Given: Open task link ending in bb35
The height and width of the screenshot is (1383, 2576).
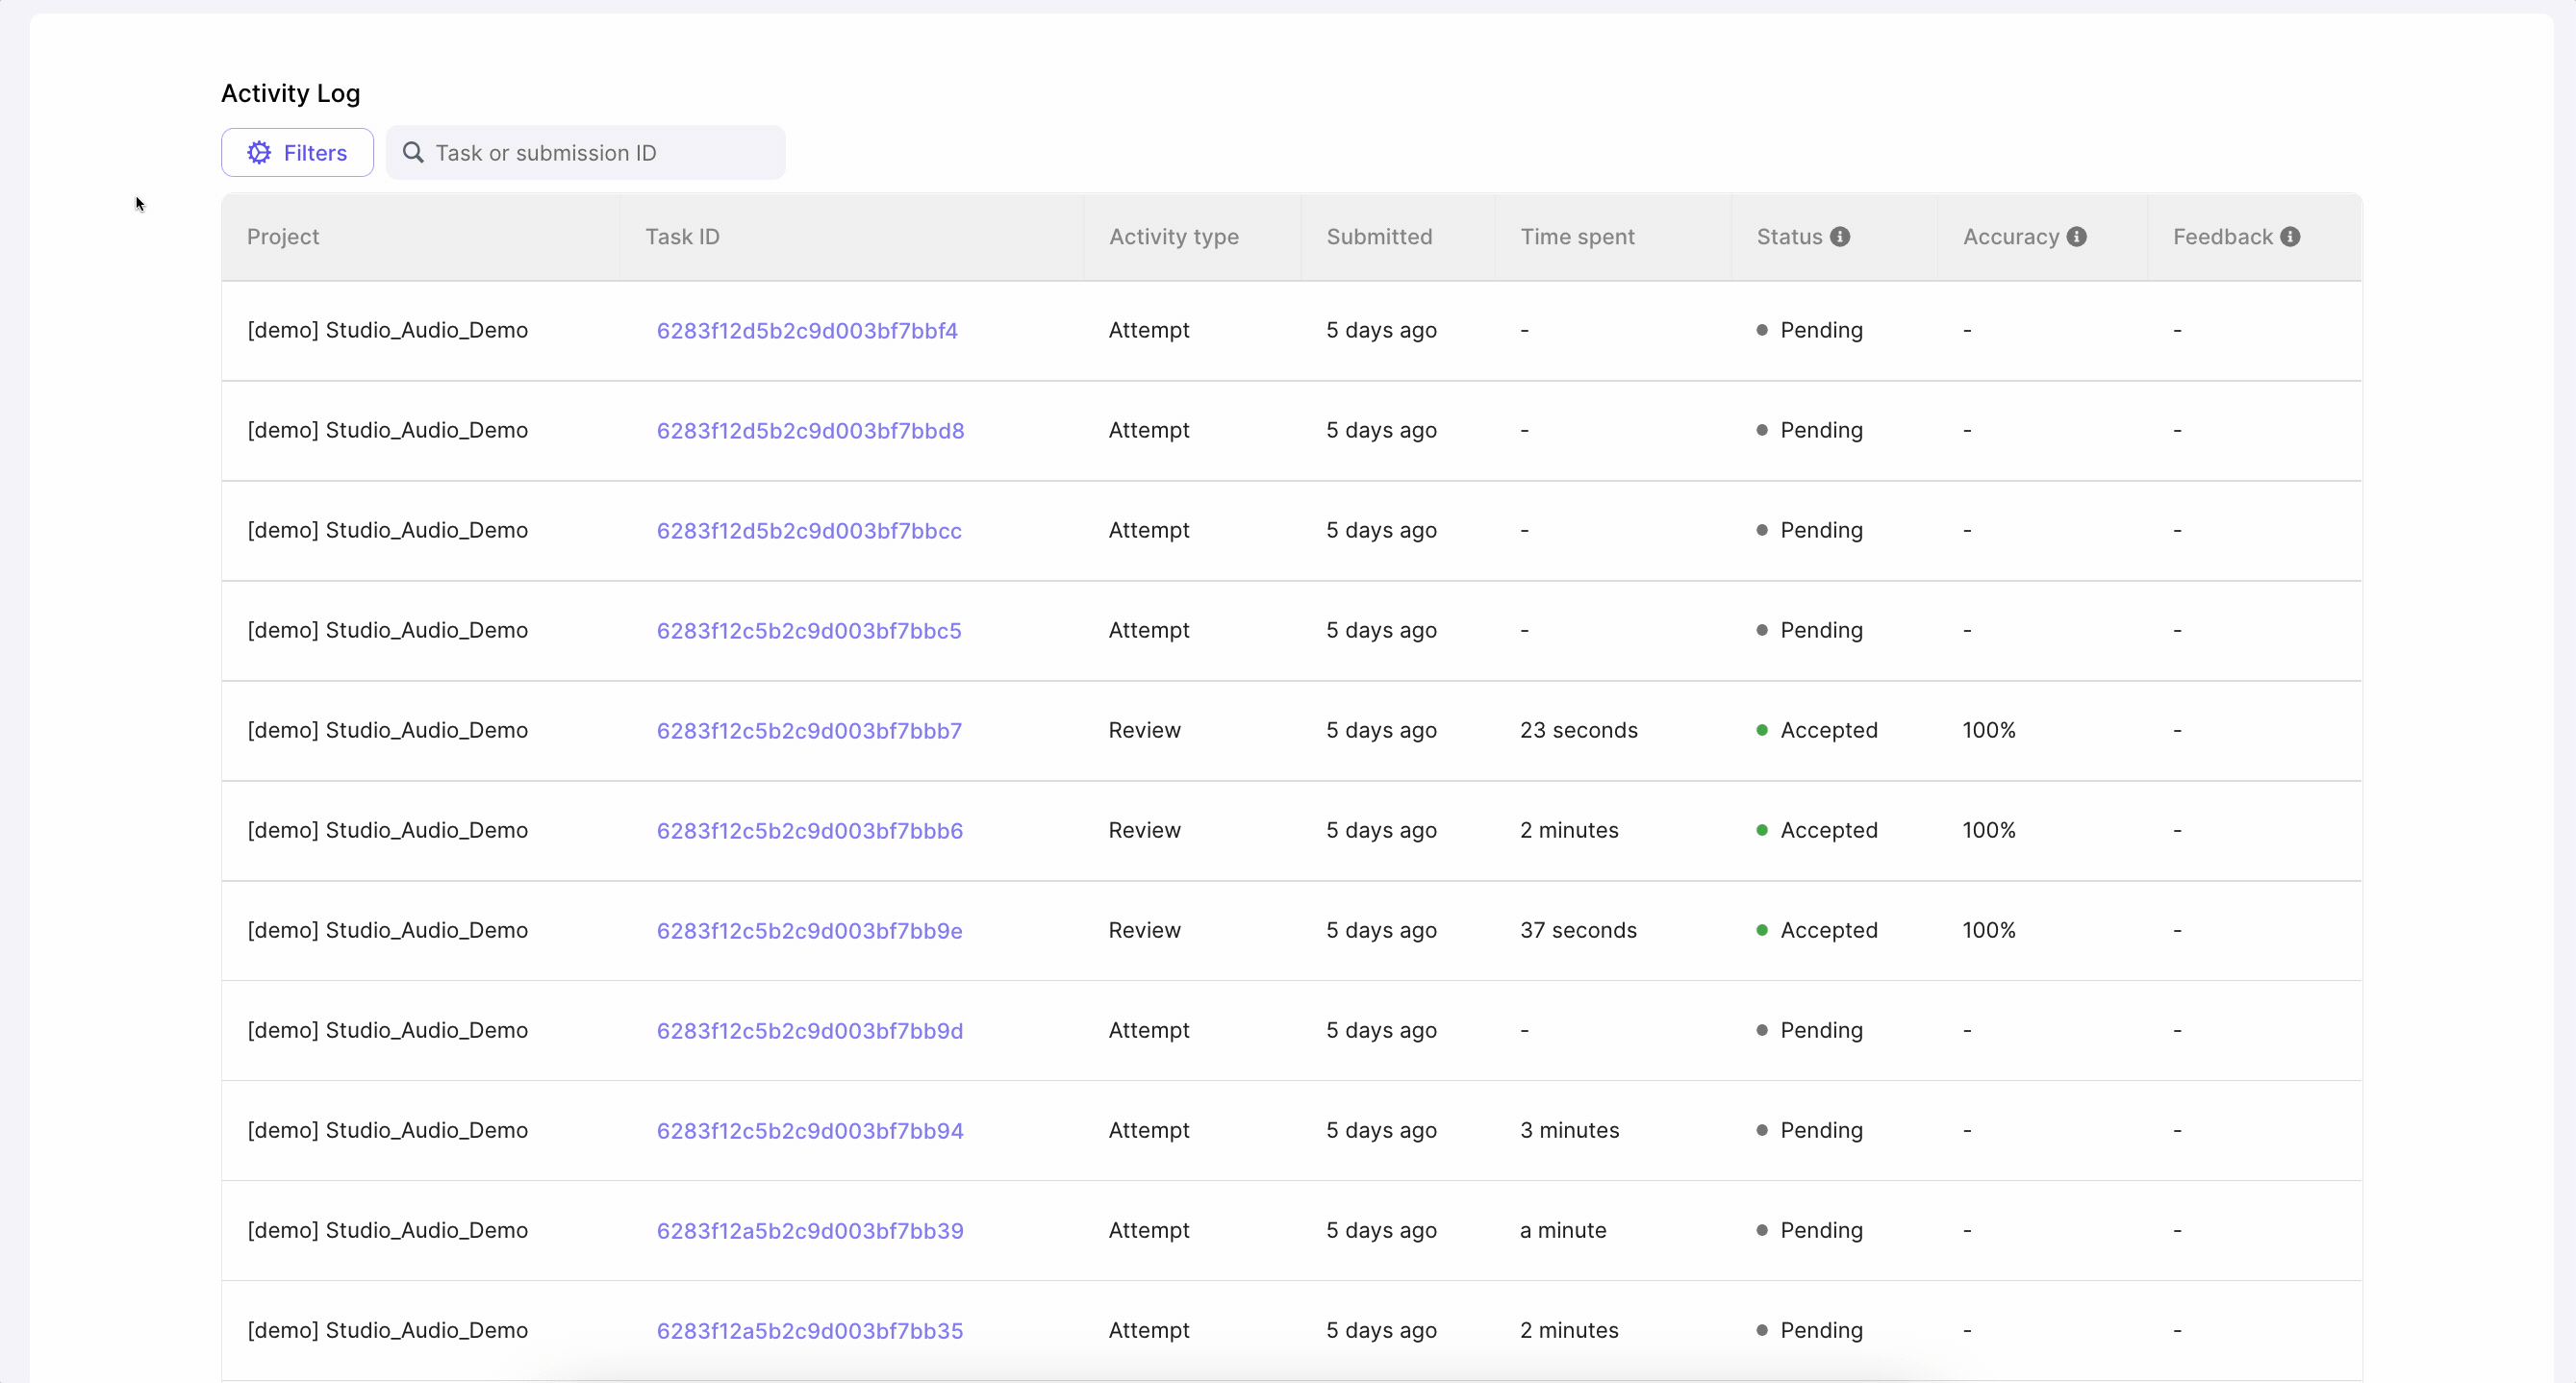Looking at the screenshot, I should point(809,1331).
